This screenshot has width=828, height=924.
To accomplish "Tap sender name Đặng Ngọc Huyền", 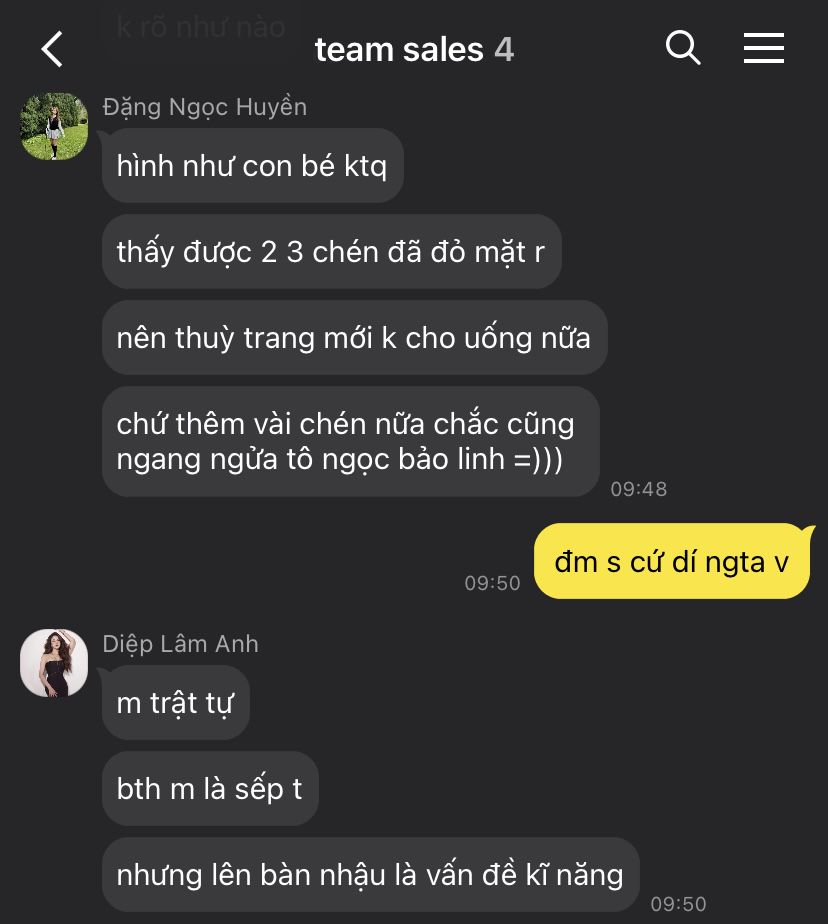I will pyautogui.click(x=204, y=107).
